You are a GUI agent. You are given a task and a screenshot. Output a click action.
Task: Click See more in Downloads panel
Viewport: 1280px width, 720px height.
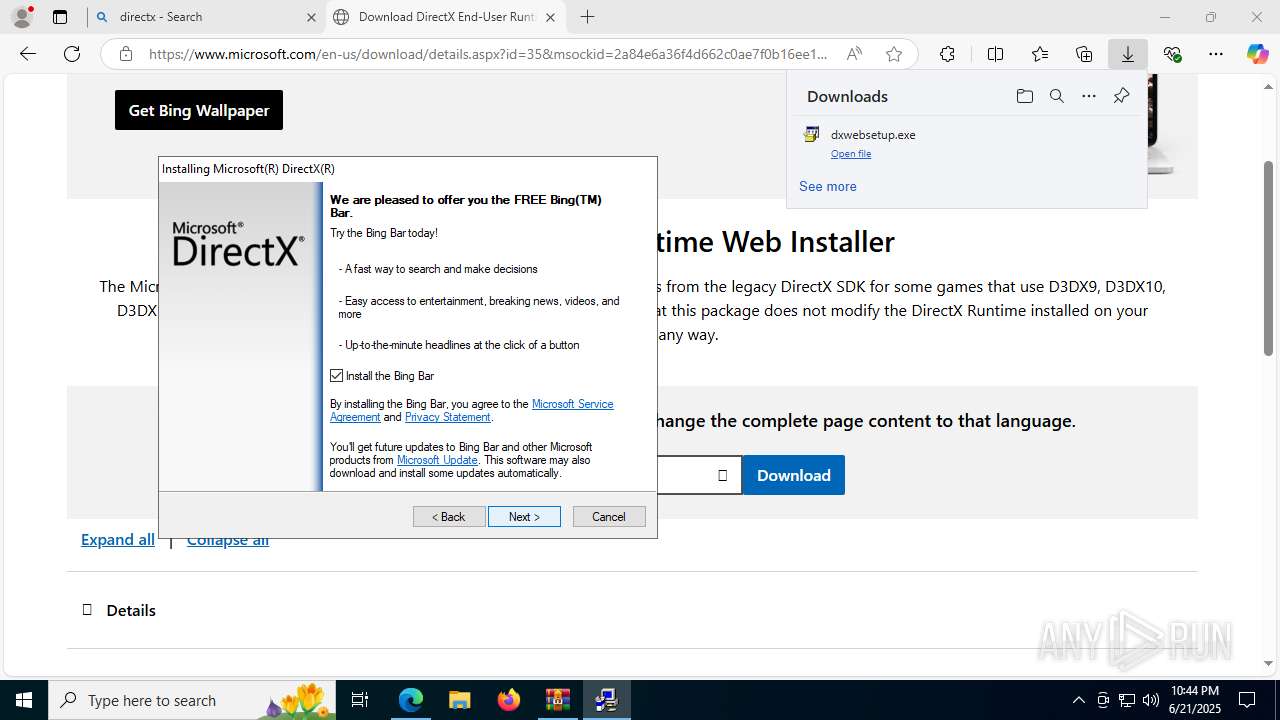point(828,186)
